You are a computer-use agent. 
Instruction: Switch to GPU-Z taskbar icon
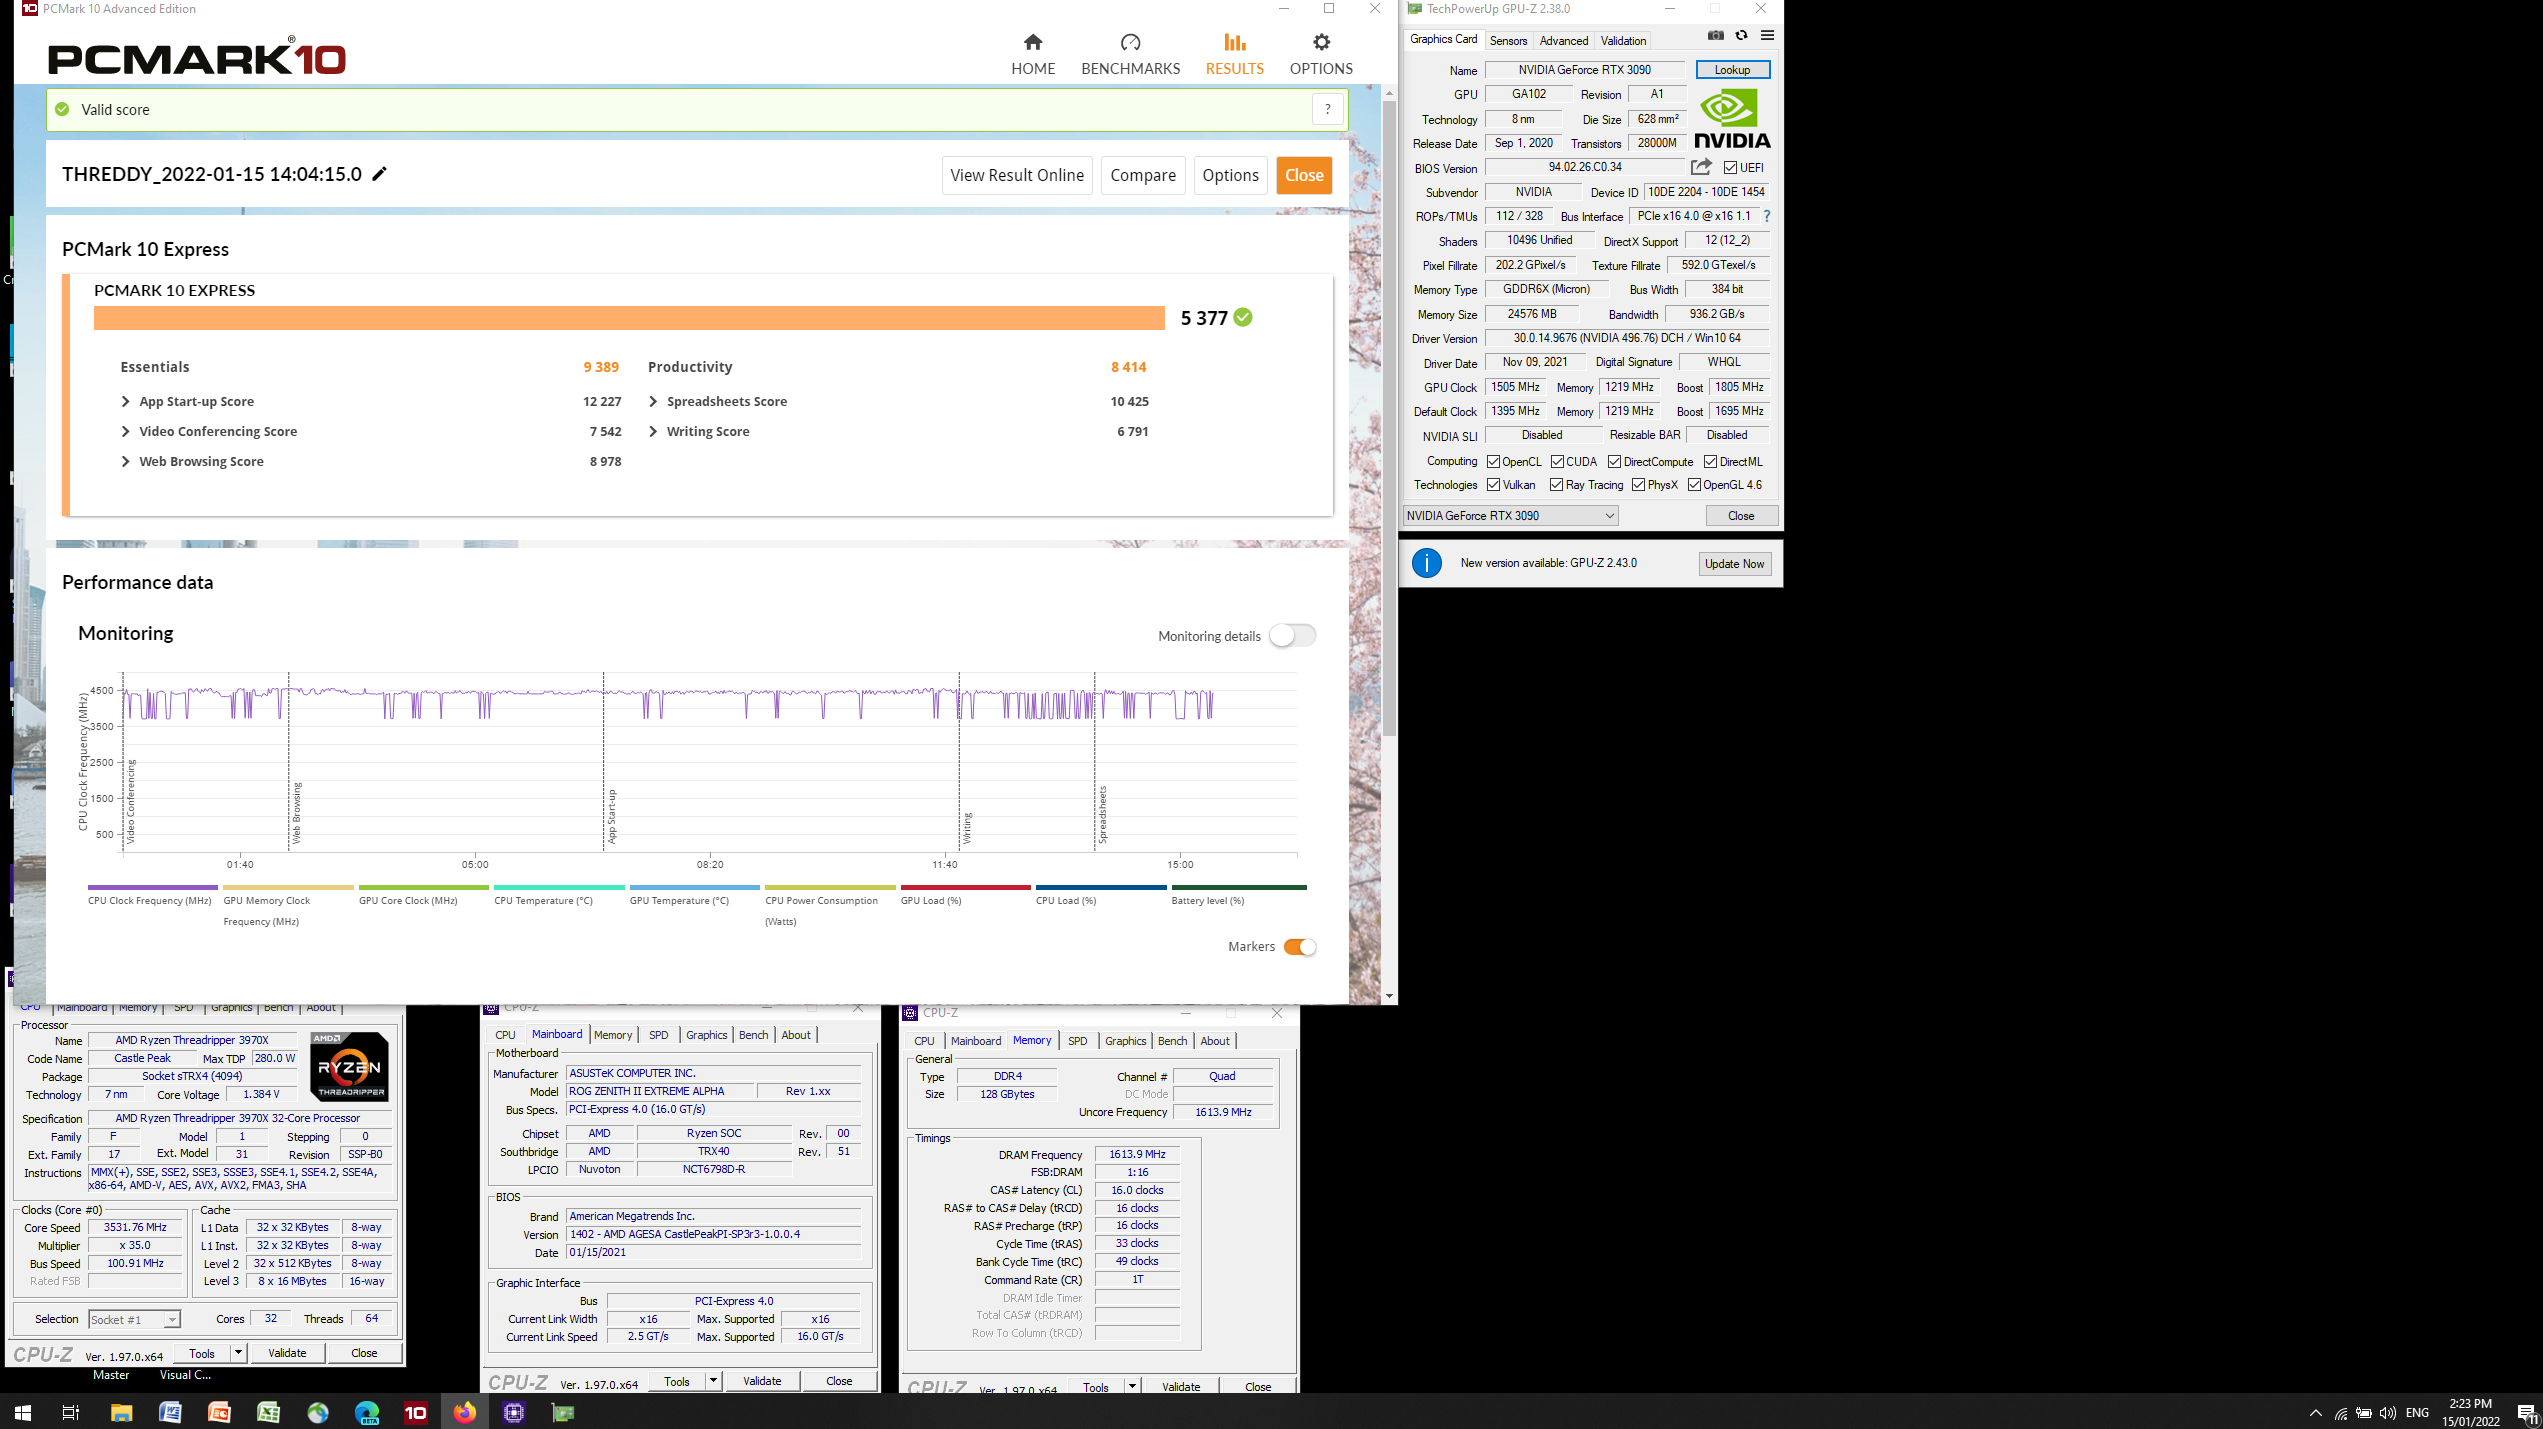(563, 1412)
